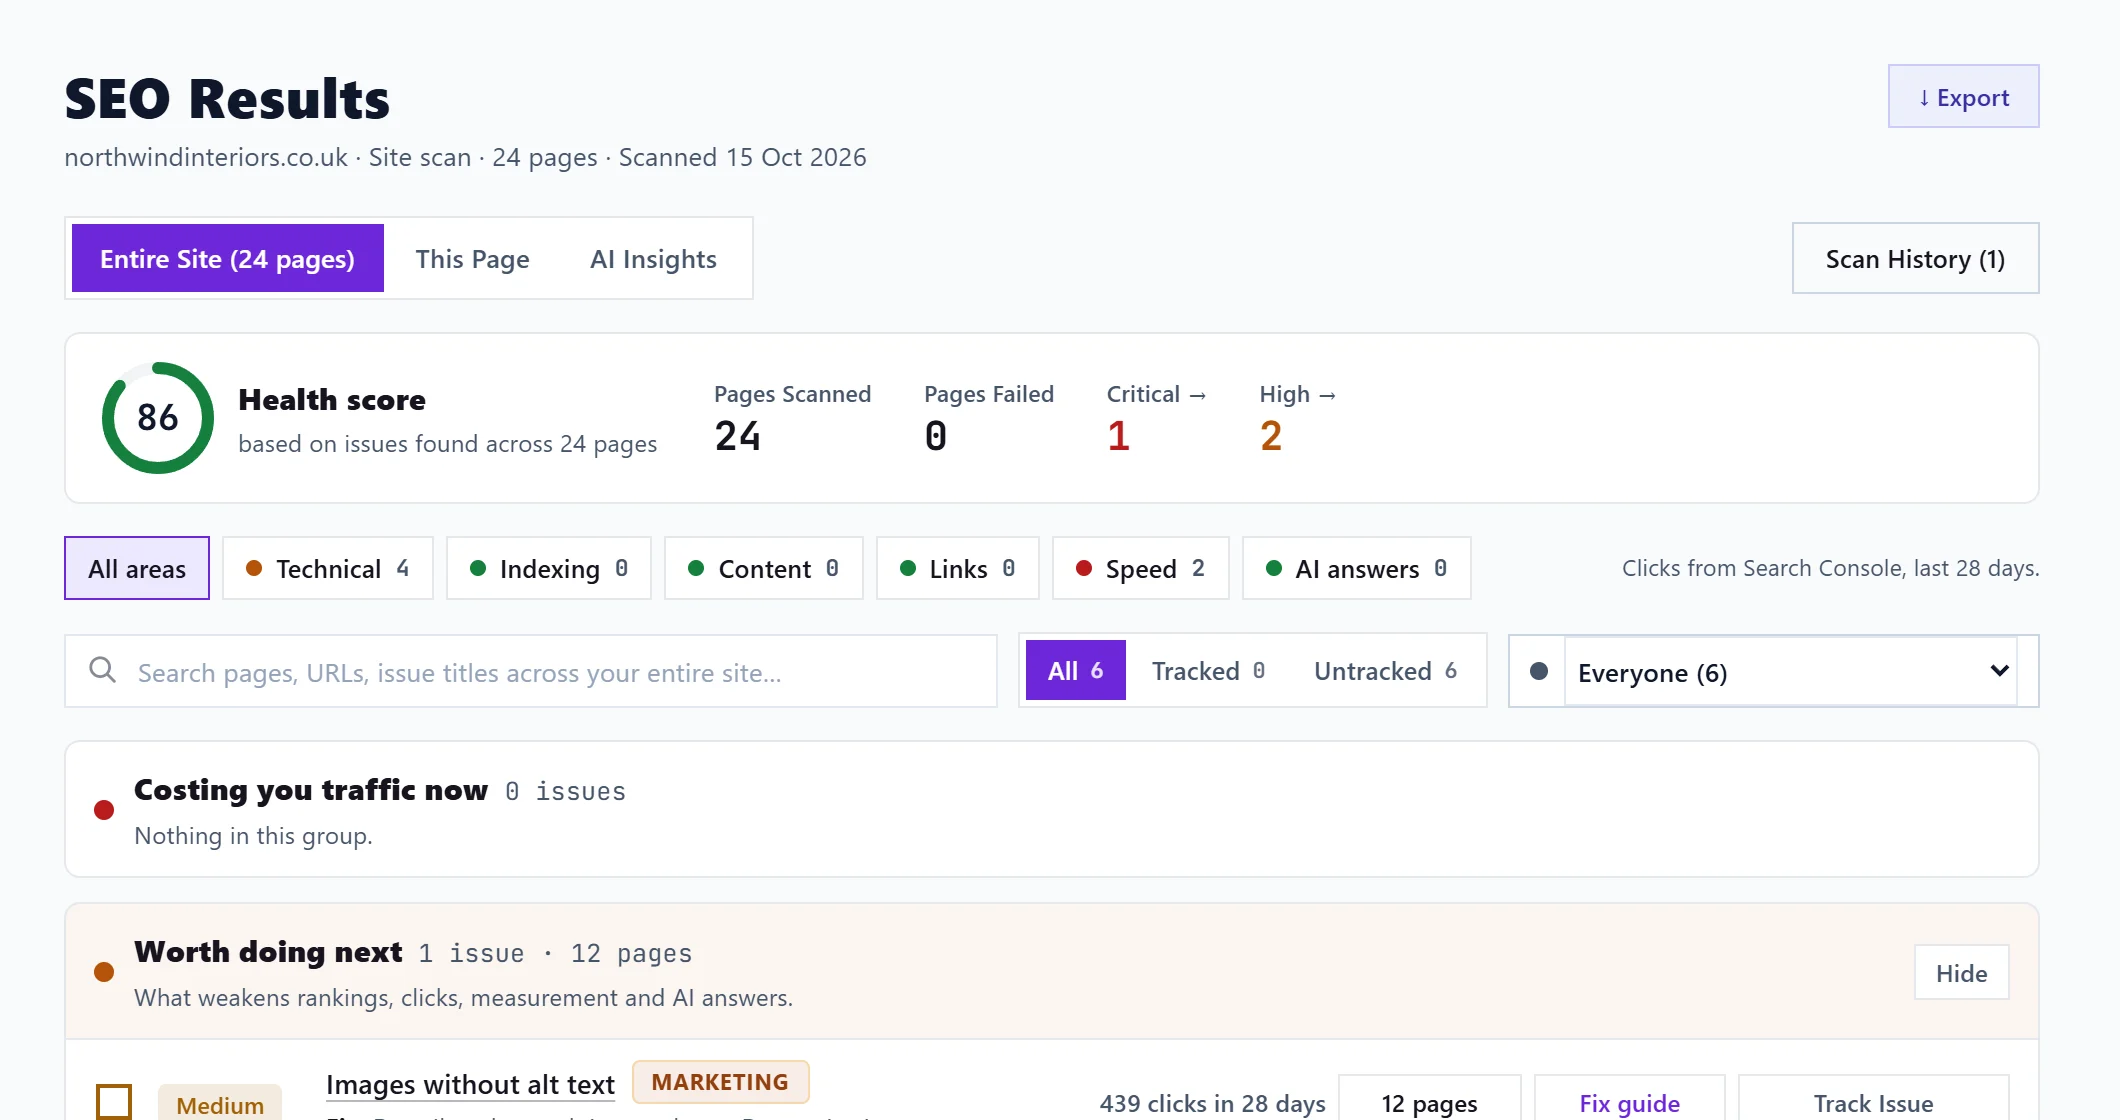Filter by Content area
Screen dimensions: 2120x1120
(x=764, y=568)
